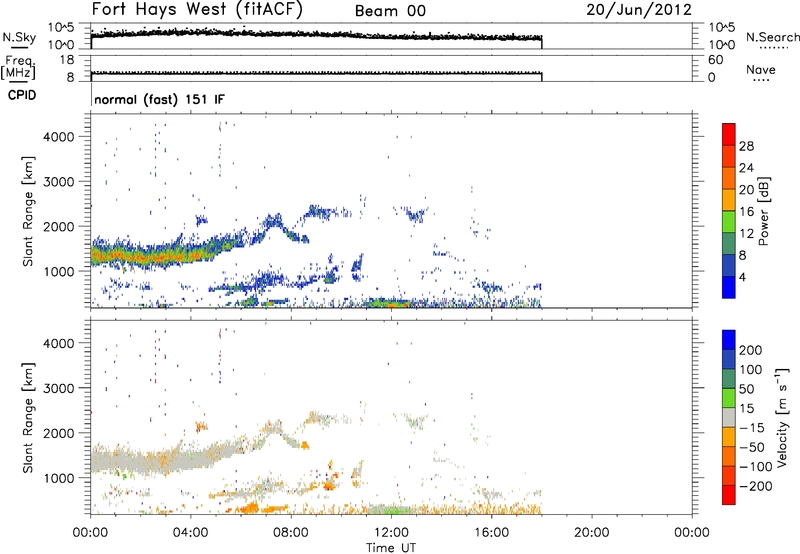800x554 pixels.
Task: Click the '4000' label on the power panel axis
Action: point(58,137)
